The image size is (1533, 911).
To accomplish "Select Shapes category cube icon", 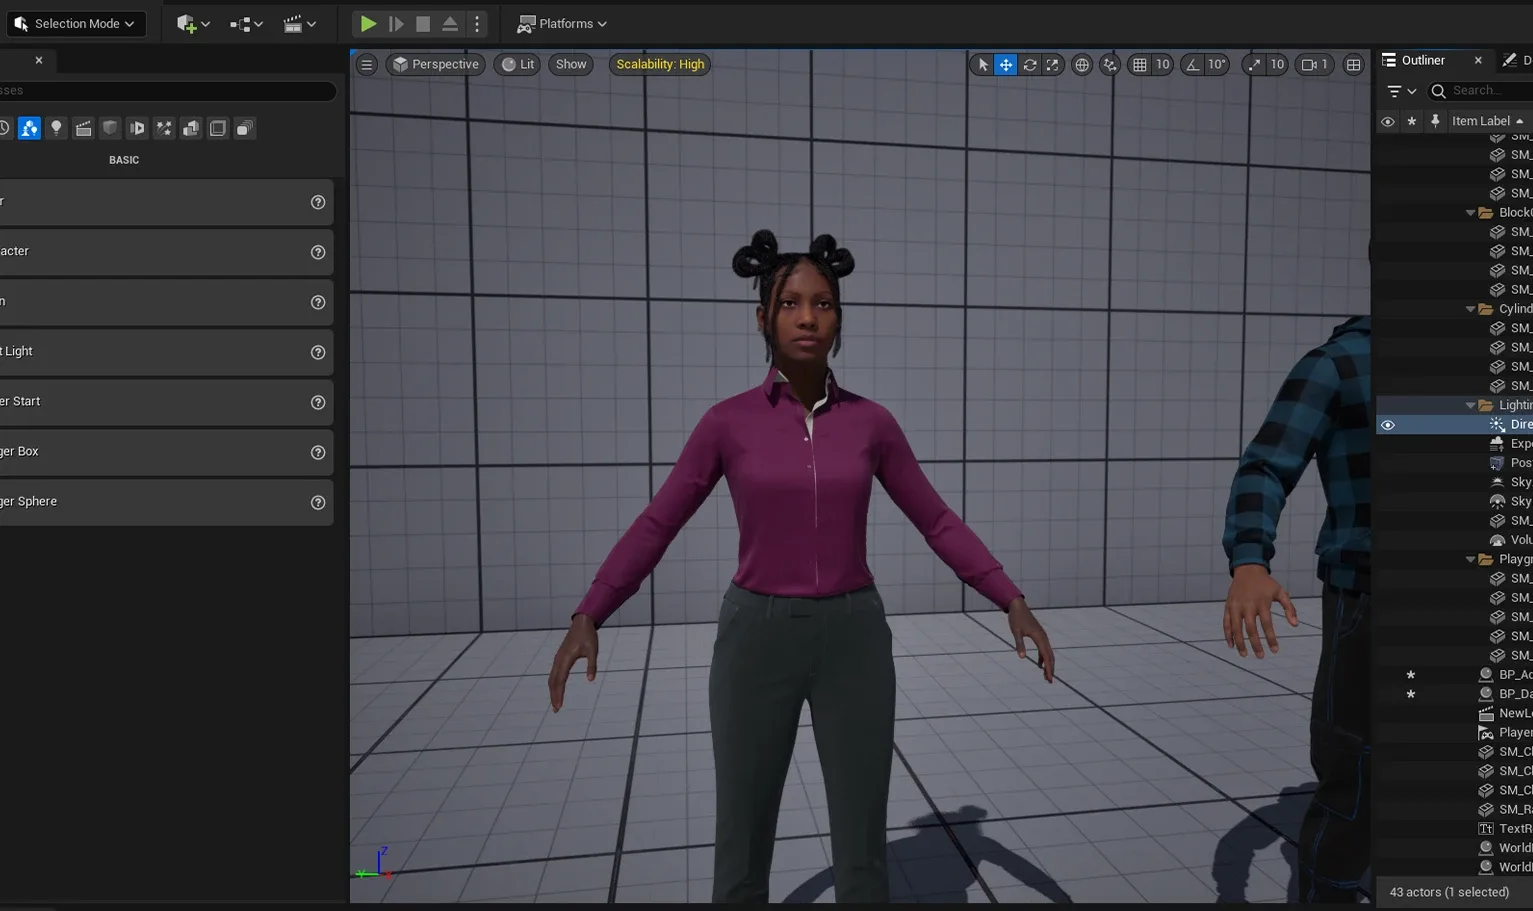I will coord(110,128).
